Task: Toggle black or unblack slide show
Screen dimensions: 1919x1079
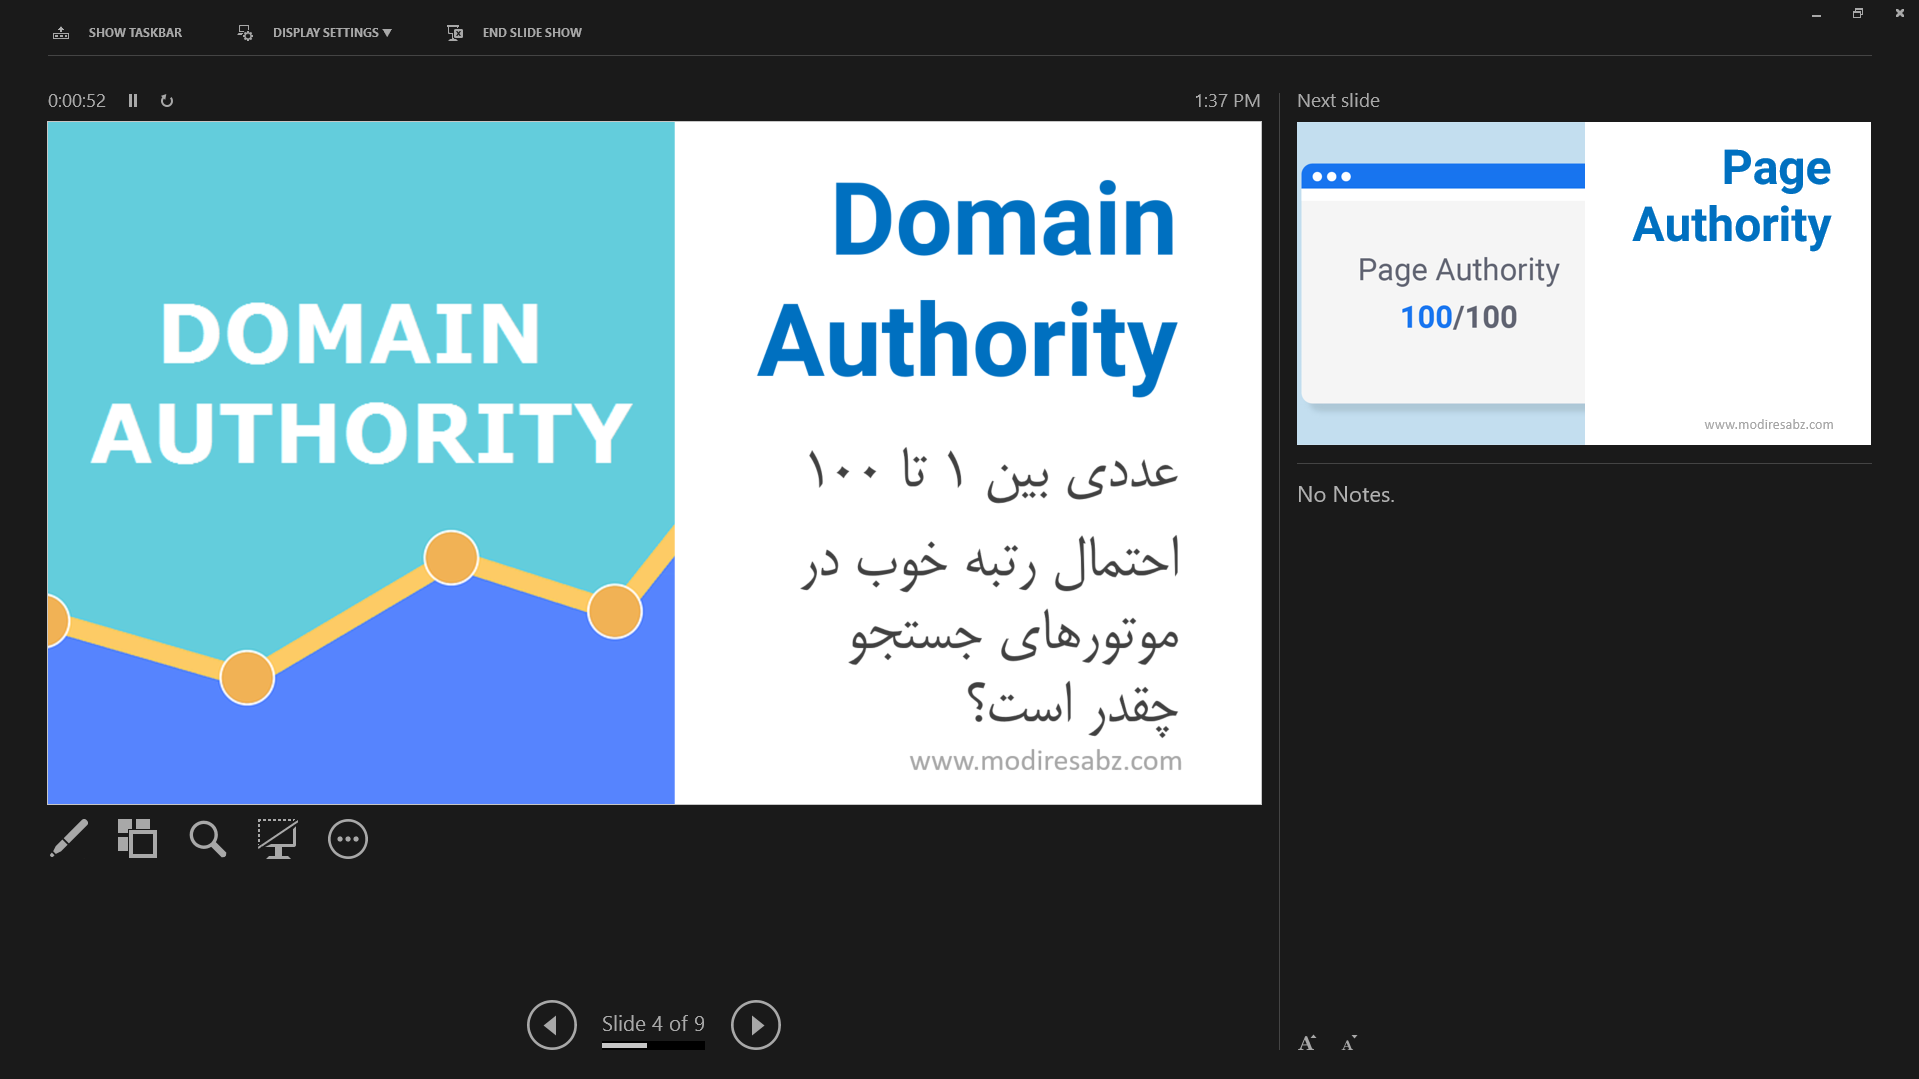Action: coord(277,839)
